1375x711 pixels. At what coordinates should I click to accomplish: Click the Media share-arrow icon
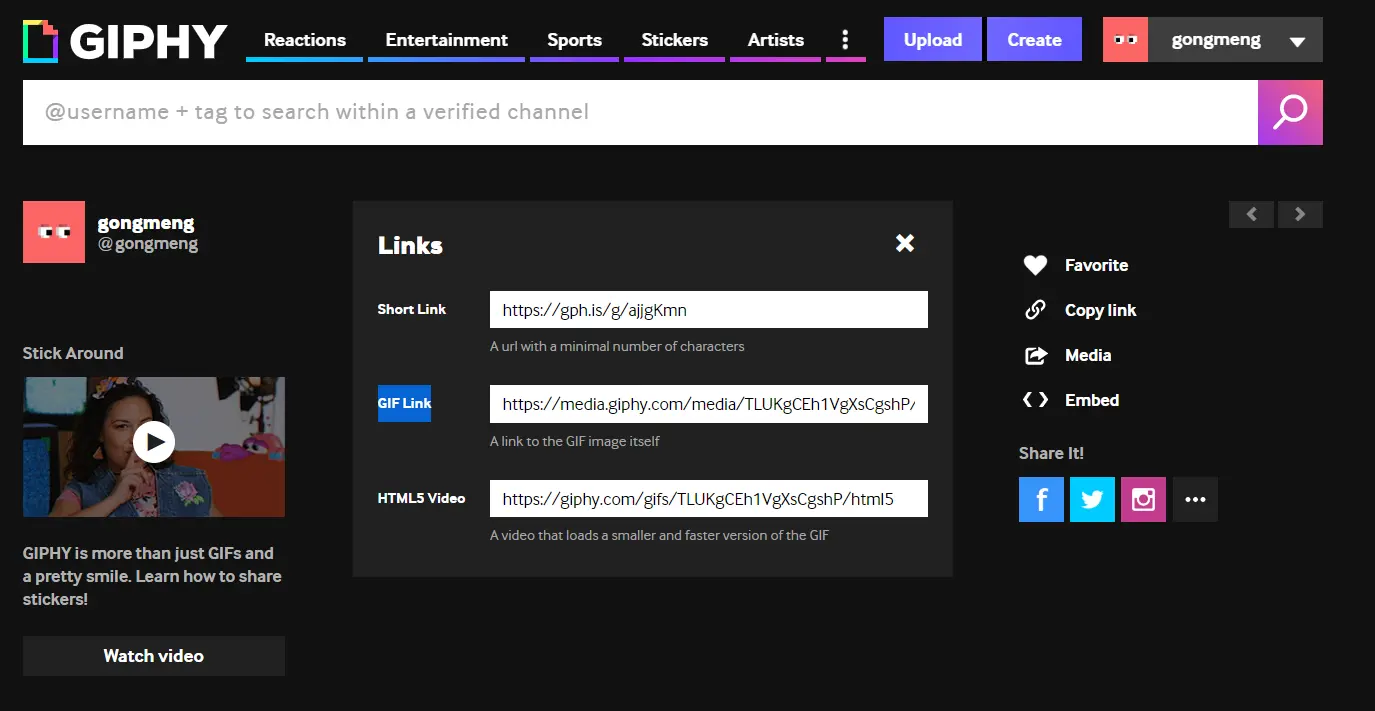point(1035,355)
